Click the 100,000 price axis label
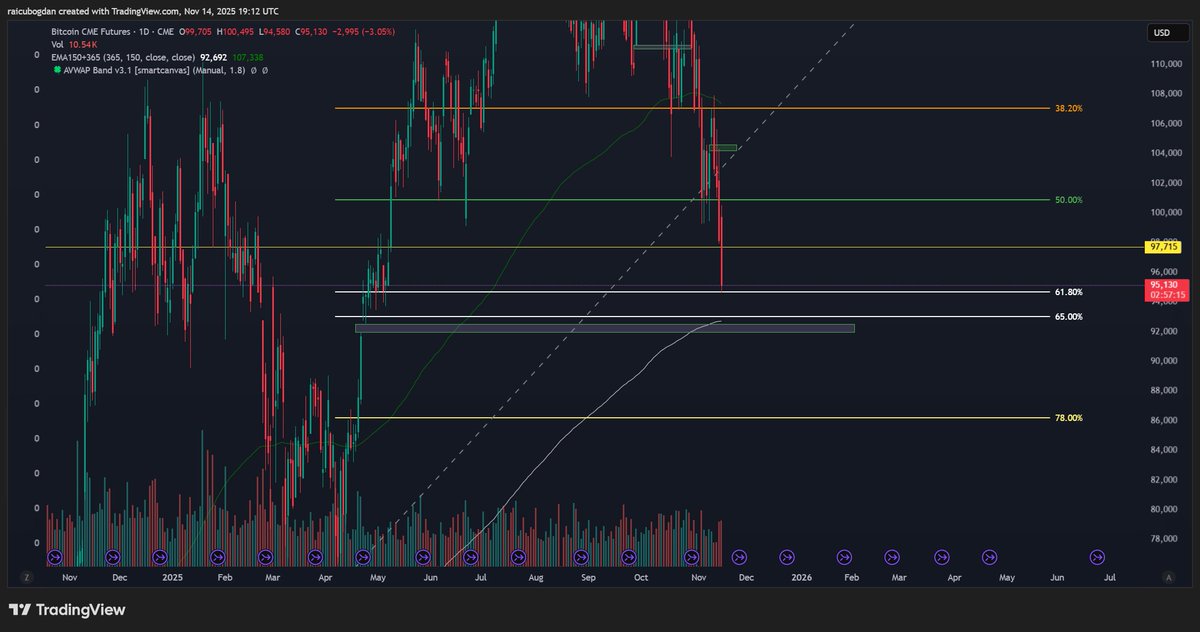 click(x=1167, y=213)
